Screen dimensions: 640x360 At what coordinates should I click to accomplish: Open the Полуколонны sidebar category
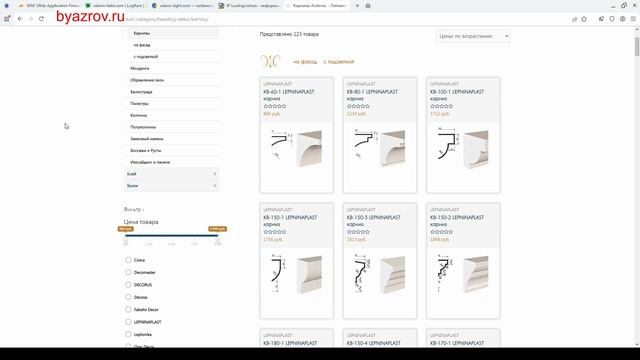[x=143, y=127]
